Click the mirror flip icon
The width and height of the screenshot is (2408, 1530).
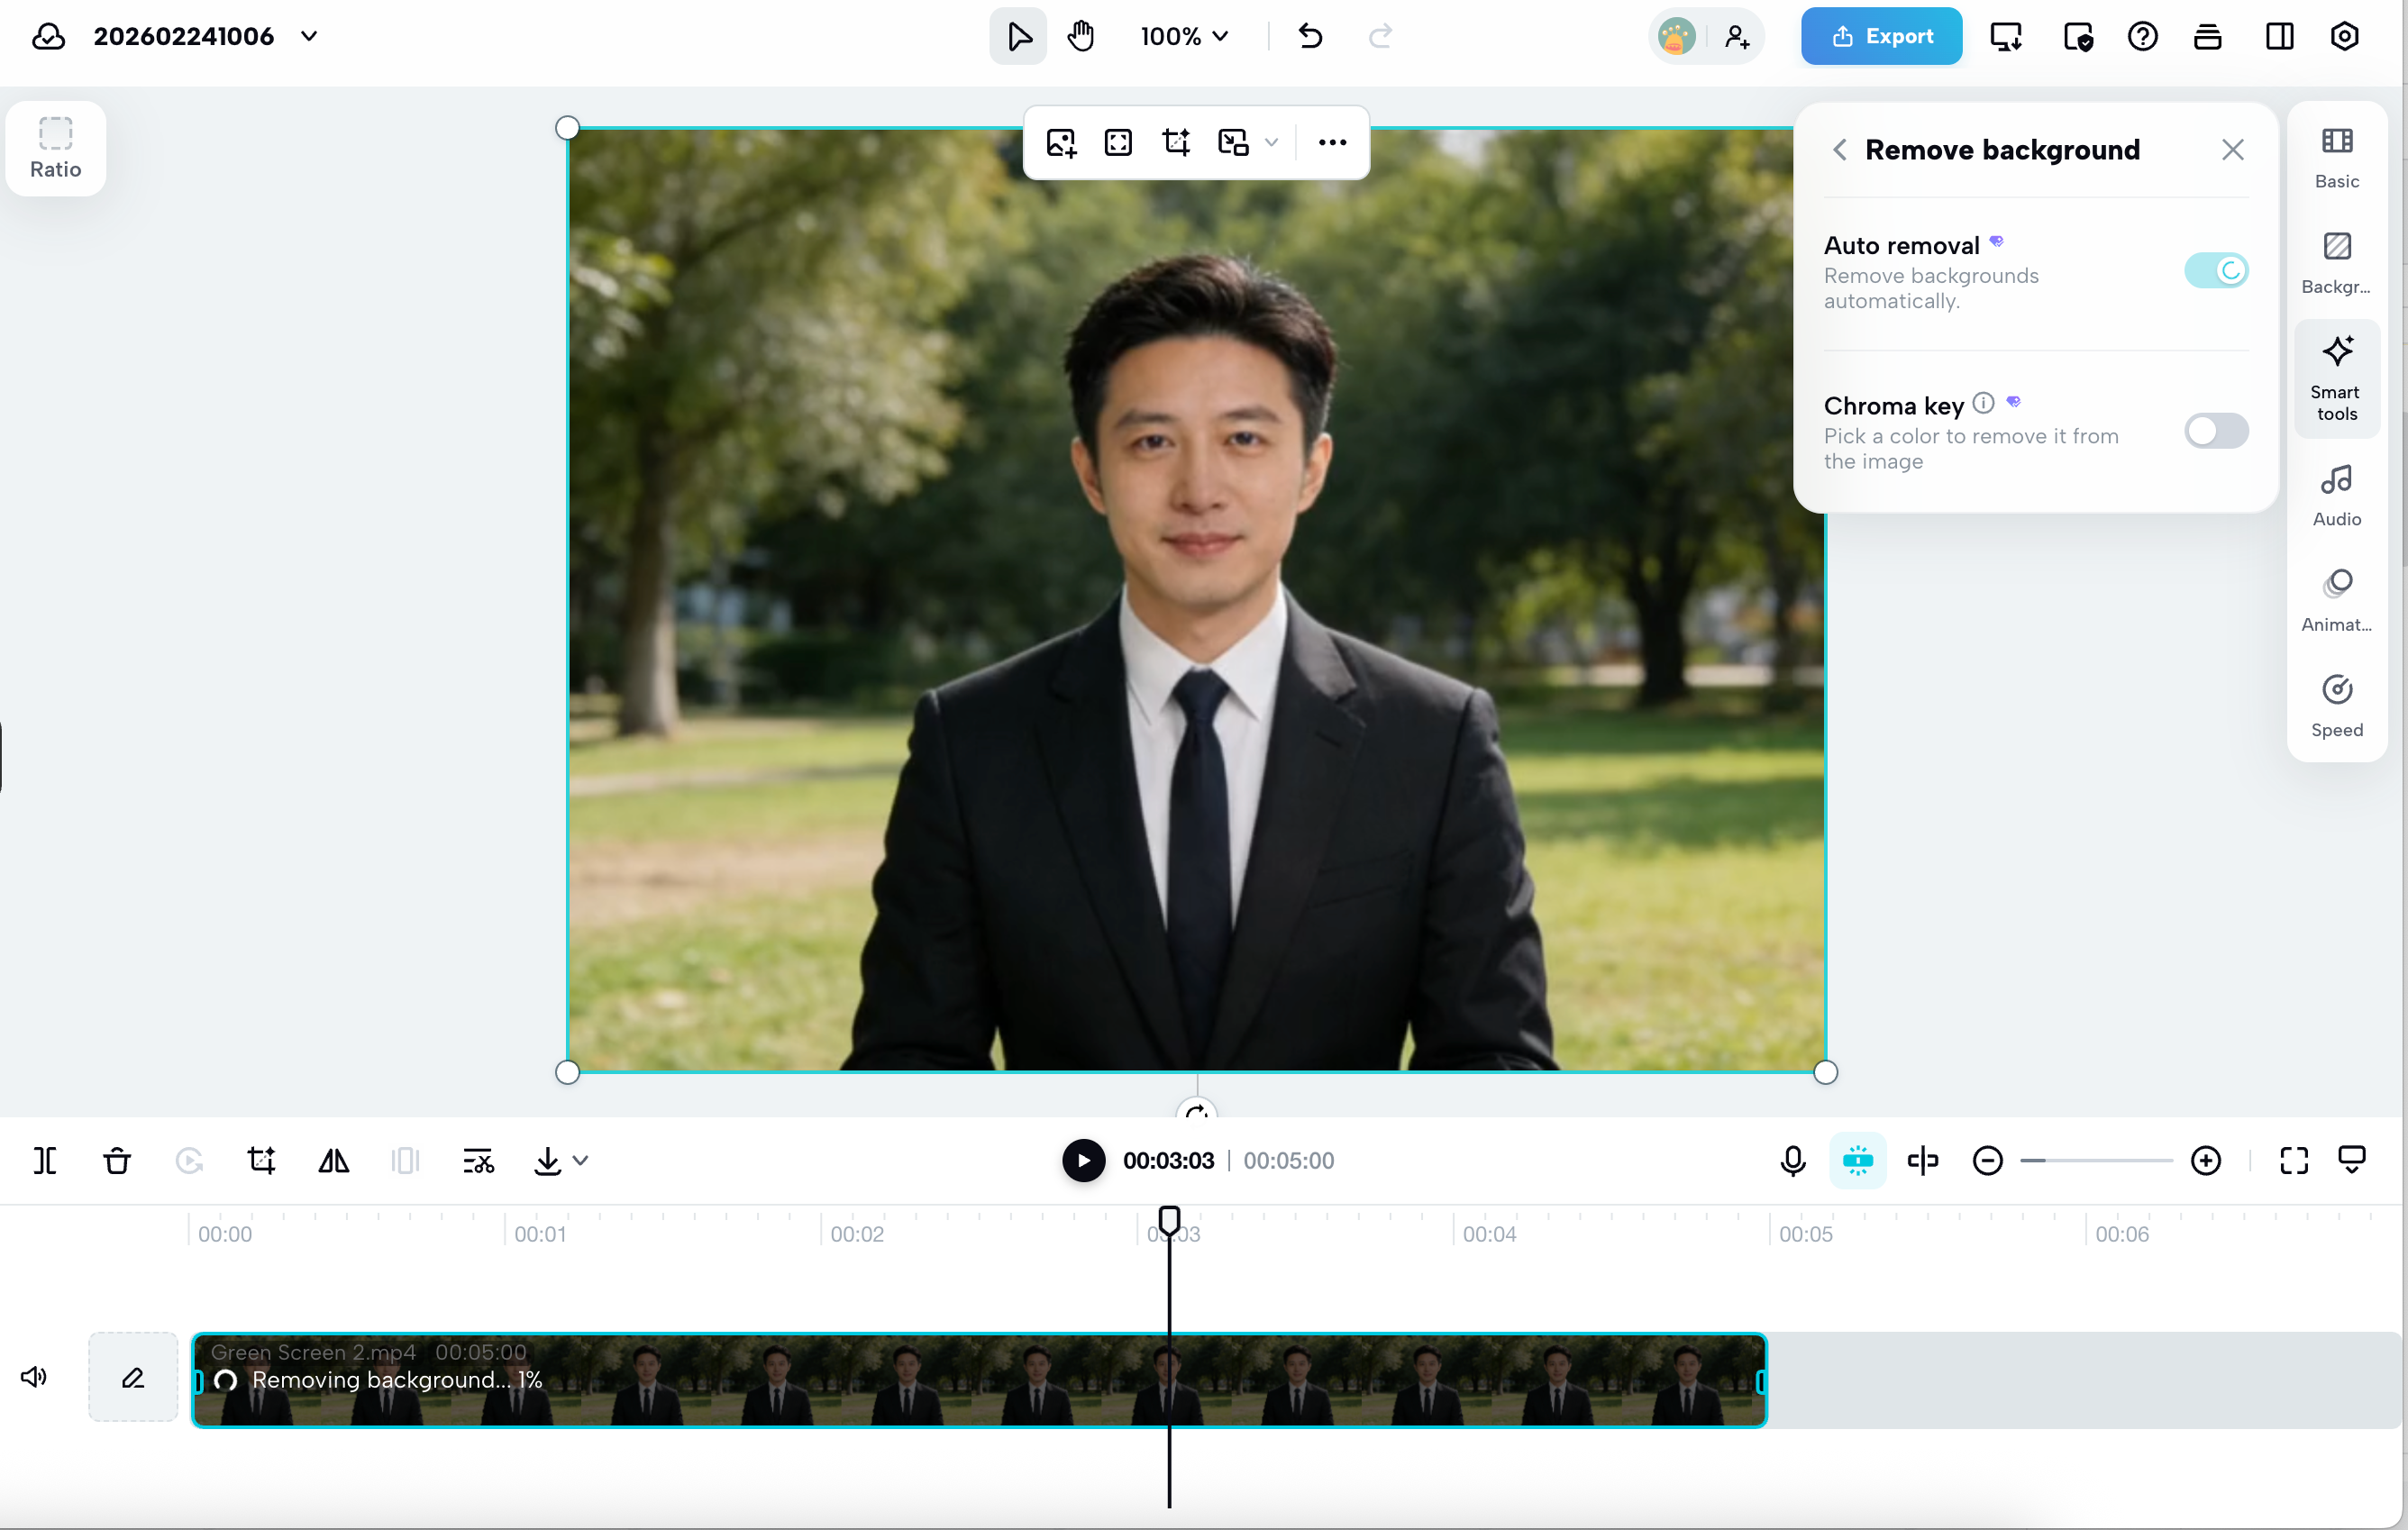(x=333, y=1160)
